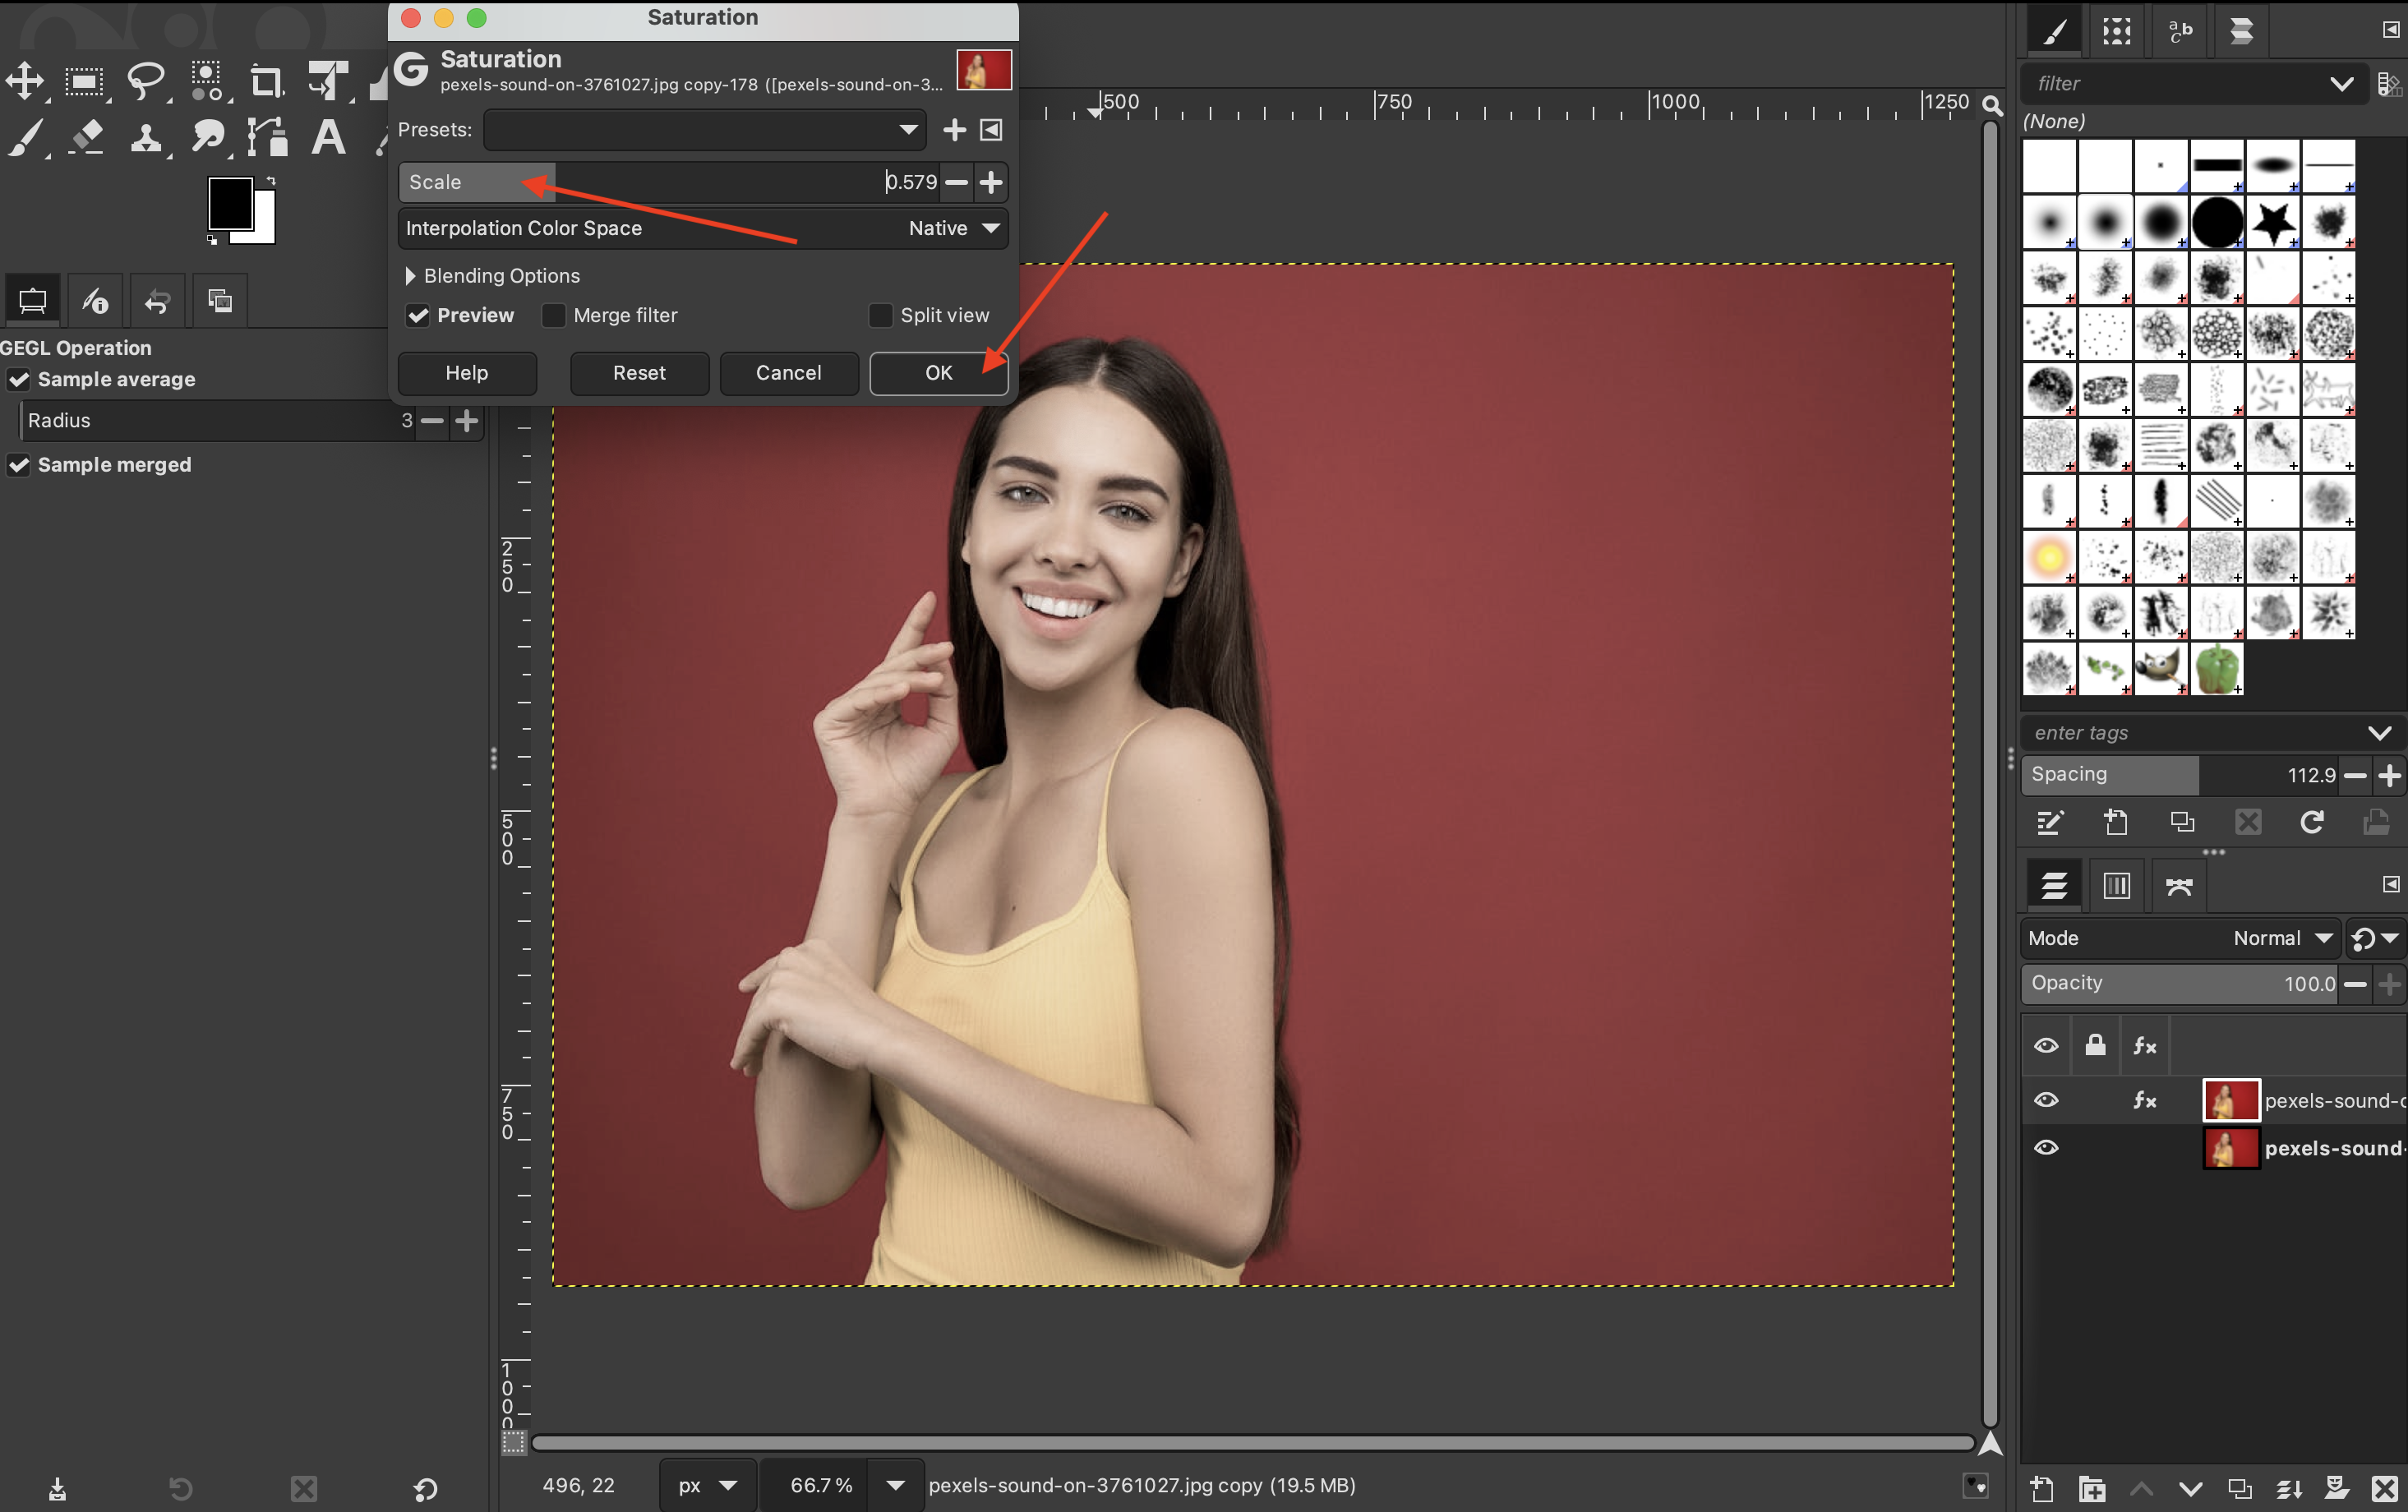Select the Free Select lasso tool
This screenshot has height=1512, width=2408.
pos(146,81)
